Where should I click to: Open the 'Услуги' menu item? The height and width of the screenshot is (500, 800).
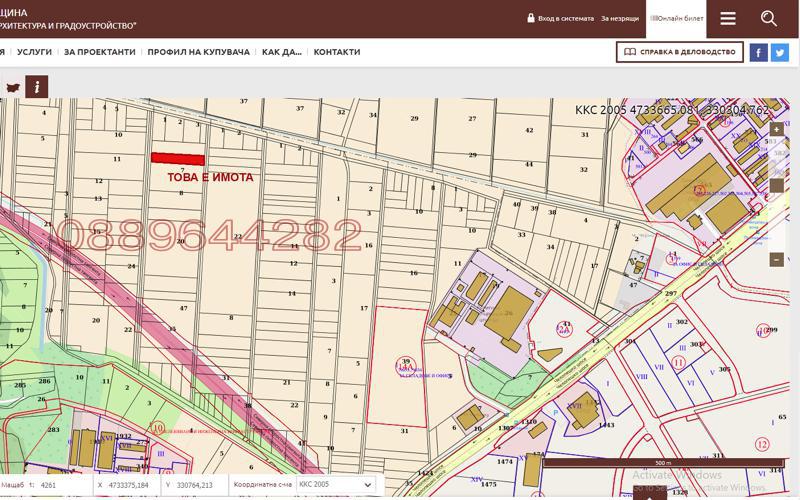tap(34, 52)
